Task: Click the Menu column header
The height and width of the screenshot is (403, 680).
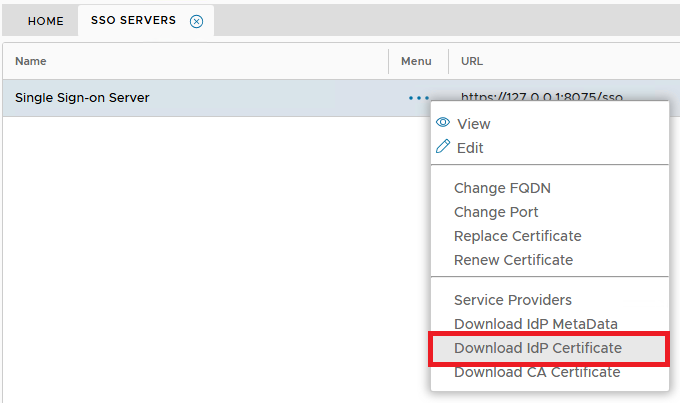Action: click(x=416, y=61)
